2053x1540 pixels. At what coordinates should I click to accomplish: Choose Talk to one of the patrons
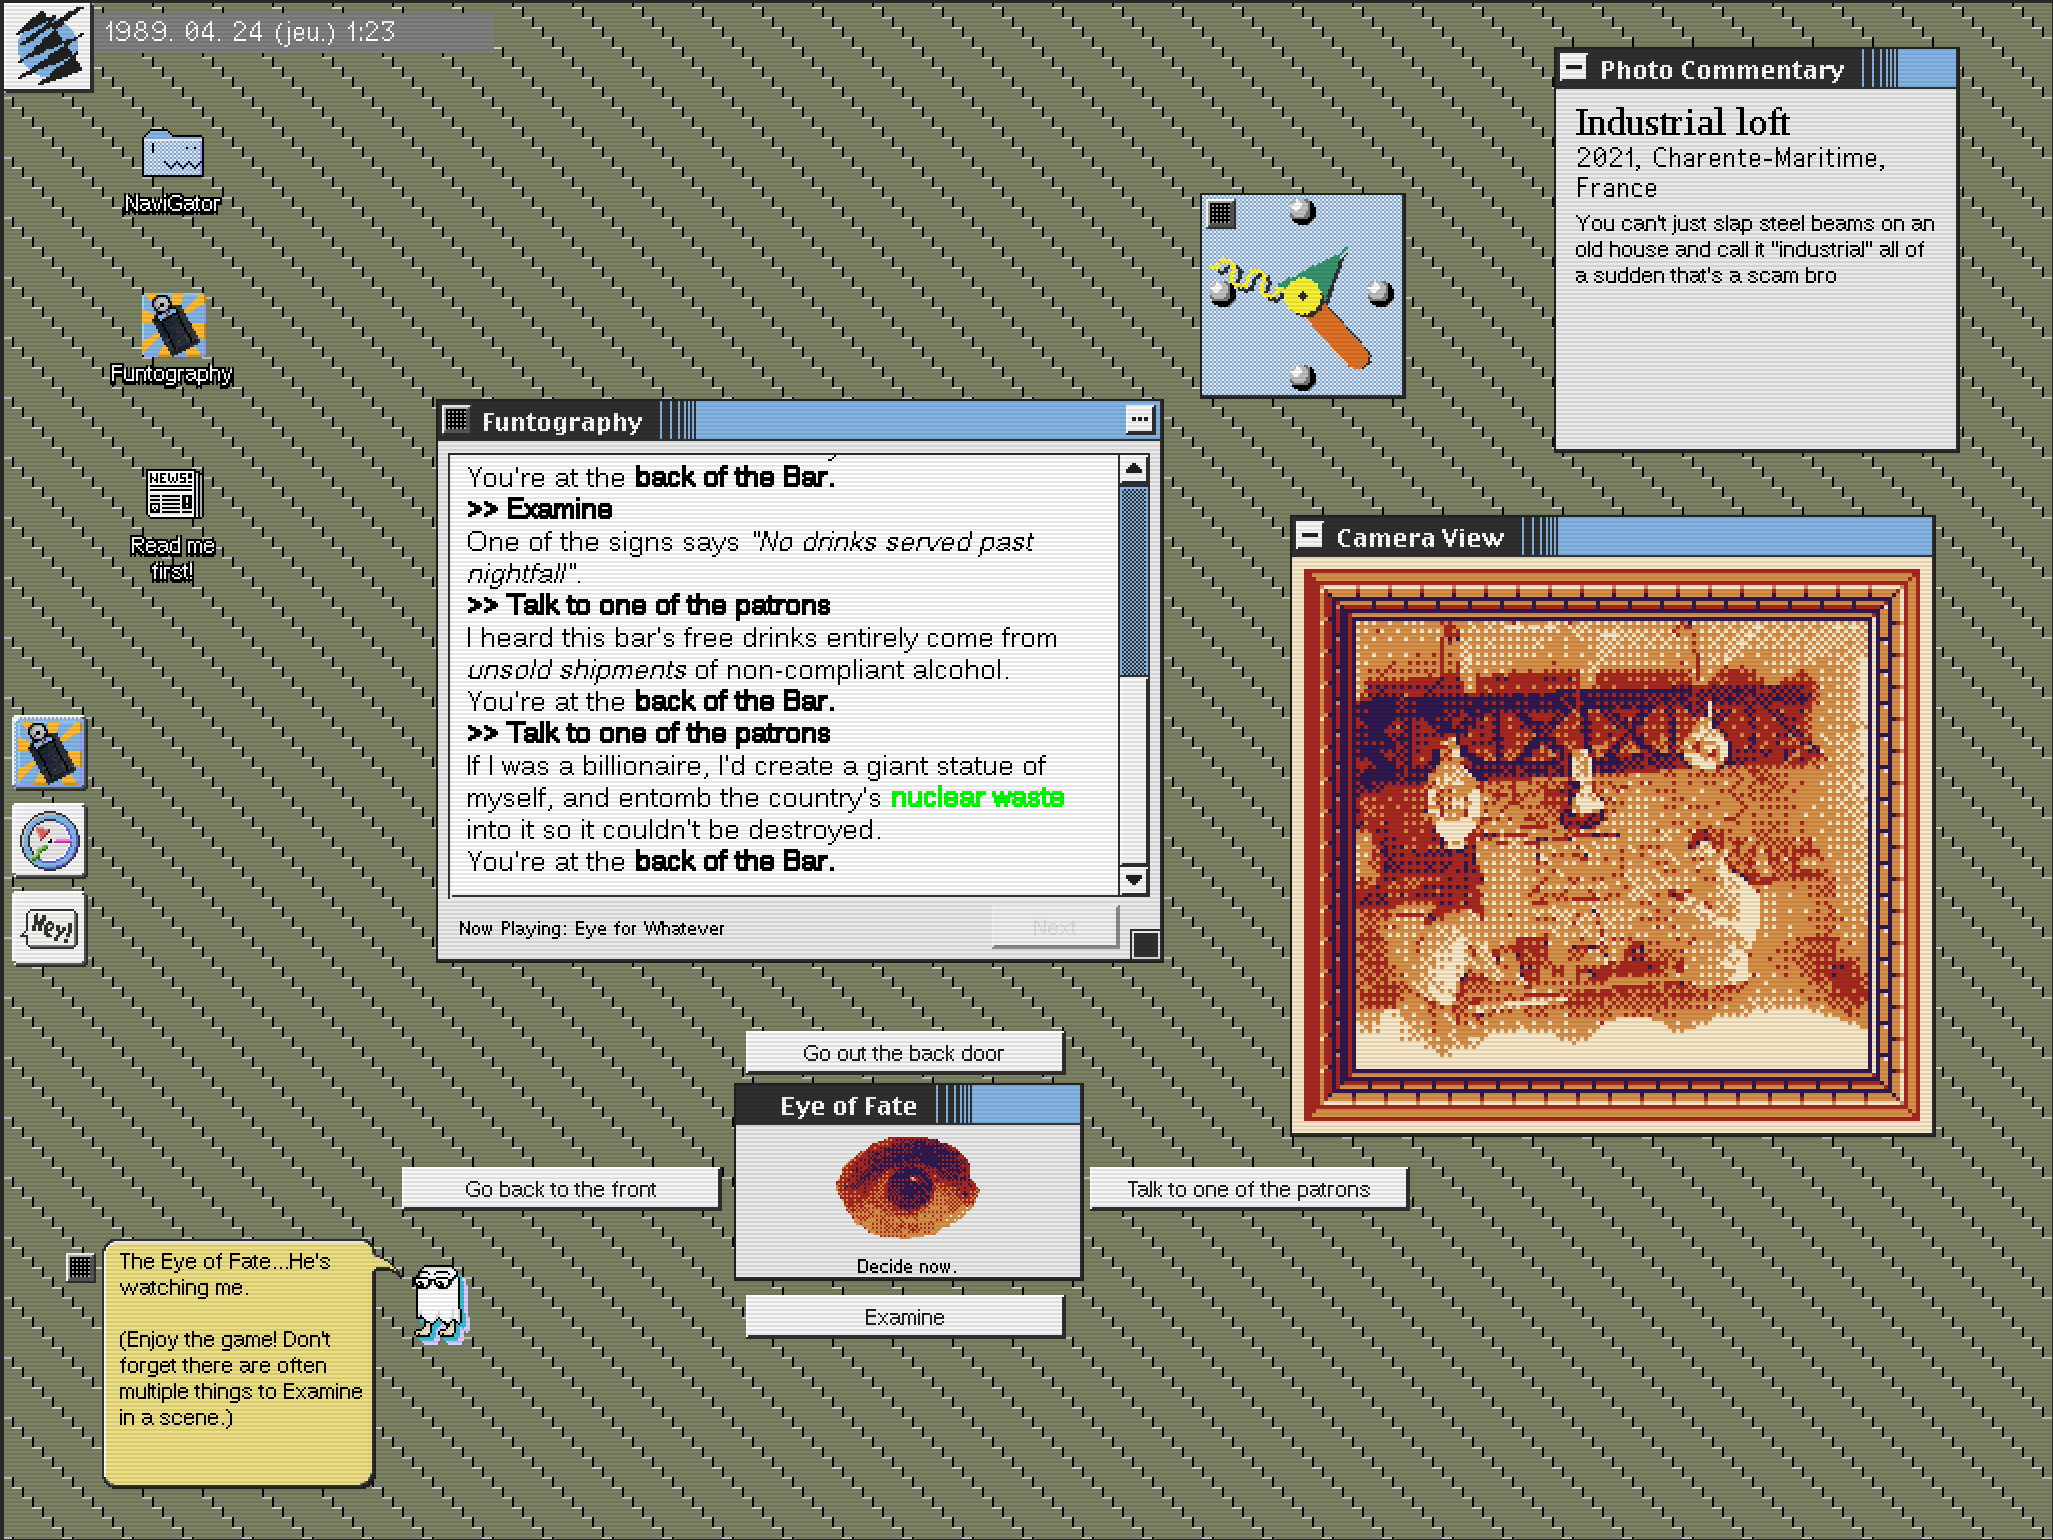(1247, 1189)
